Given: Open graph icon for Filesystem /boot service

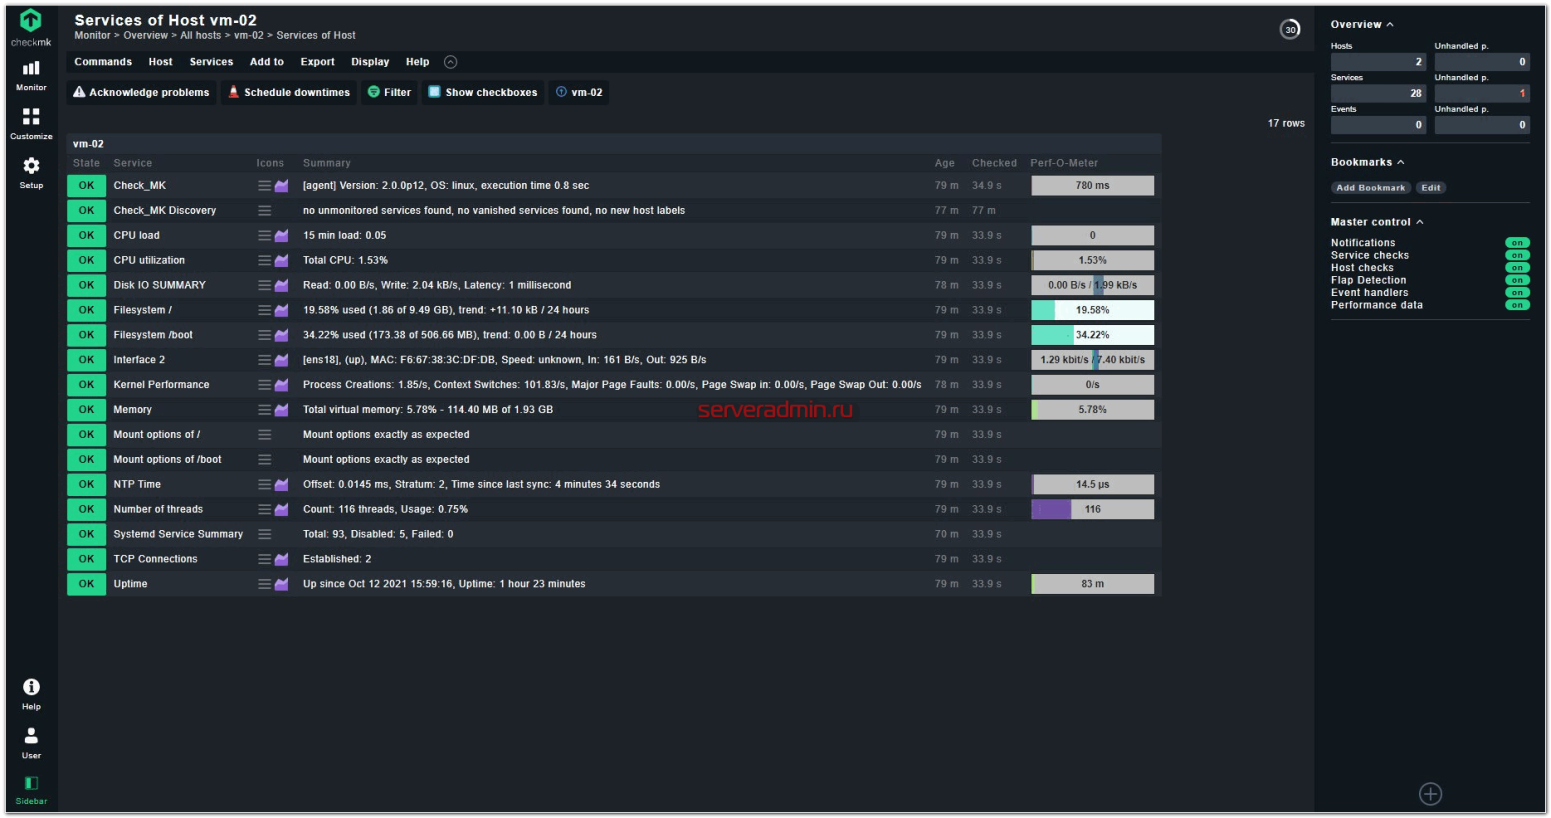Looking at the screenshot, I should (282, 336).
